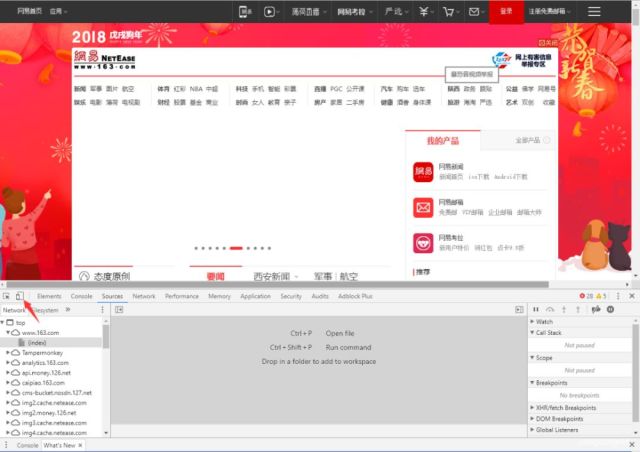Image resolution: width=640 pixels, height=452 pixels.
Task: Expand the Tampermonkey tree node
Action: [x=8, y=353]
